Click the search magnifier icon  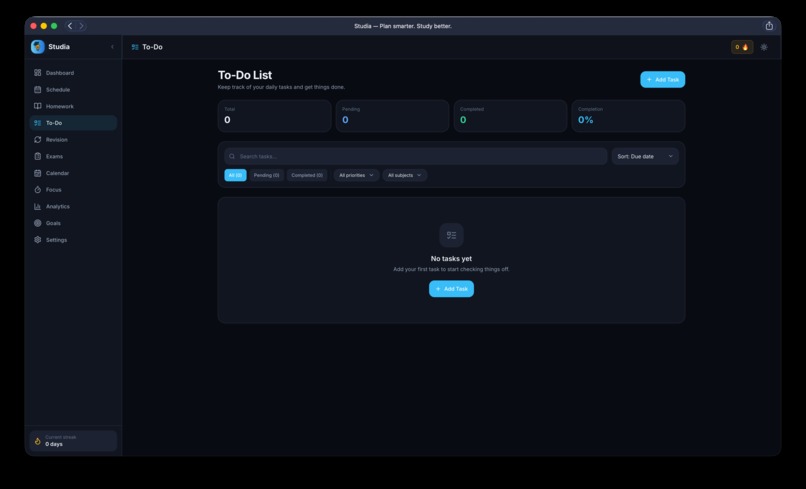tap(232, 156)
